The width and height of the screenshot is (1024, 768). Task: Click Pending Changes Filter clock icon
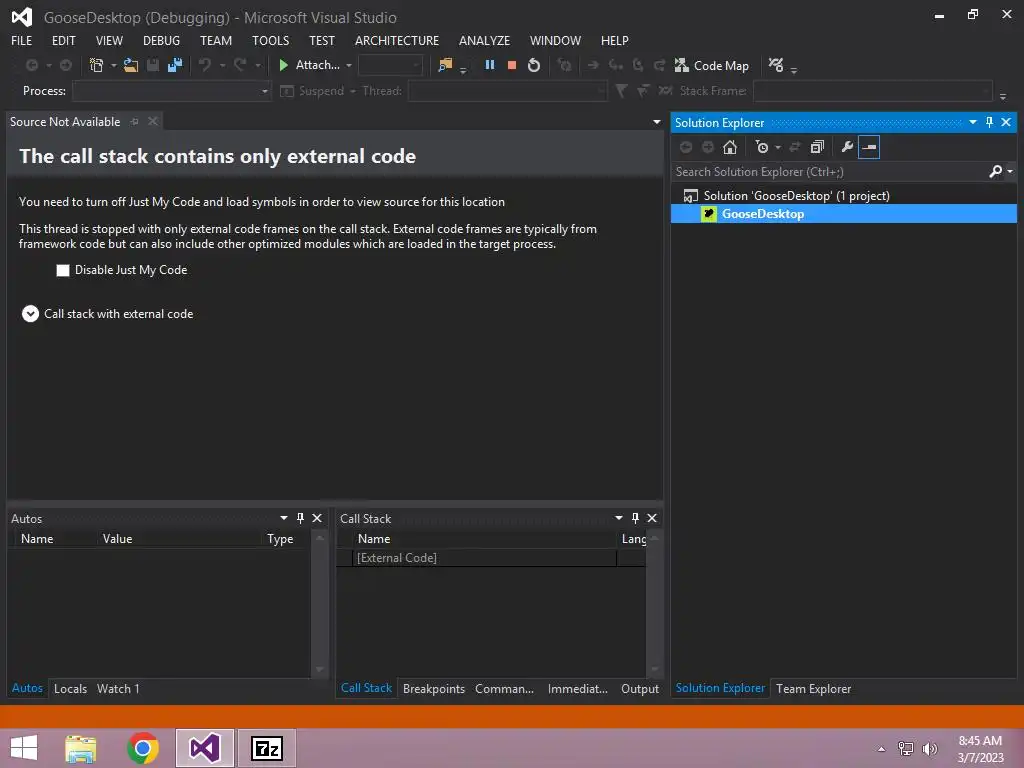tap(761, 147)
